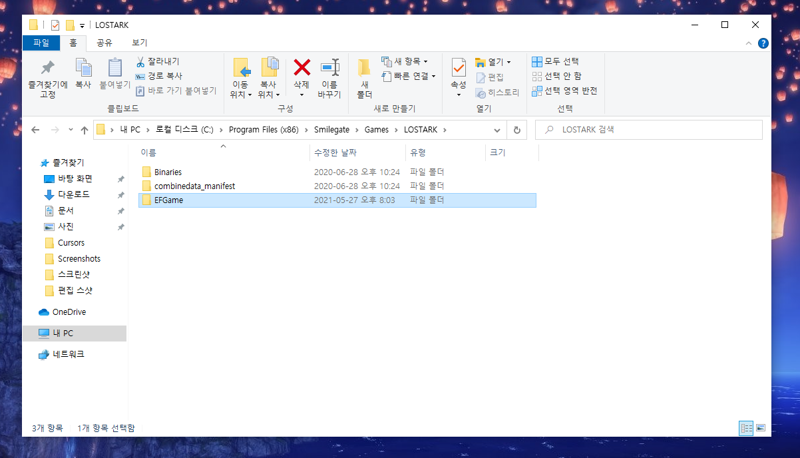This screenshot has width=800, height=458.
Task: Switch to 공유 (Share) ribbon tab
Action: [104, 43]
